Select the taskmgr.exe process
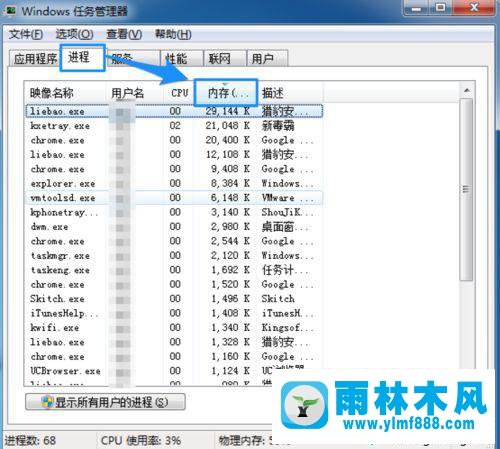 [x=174, y=256]
